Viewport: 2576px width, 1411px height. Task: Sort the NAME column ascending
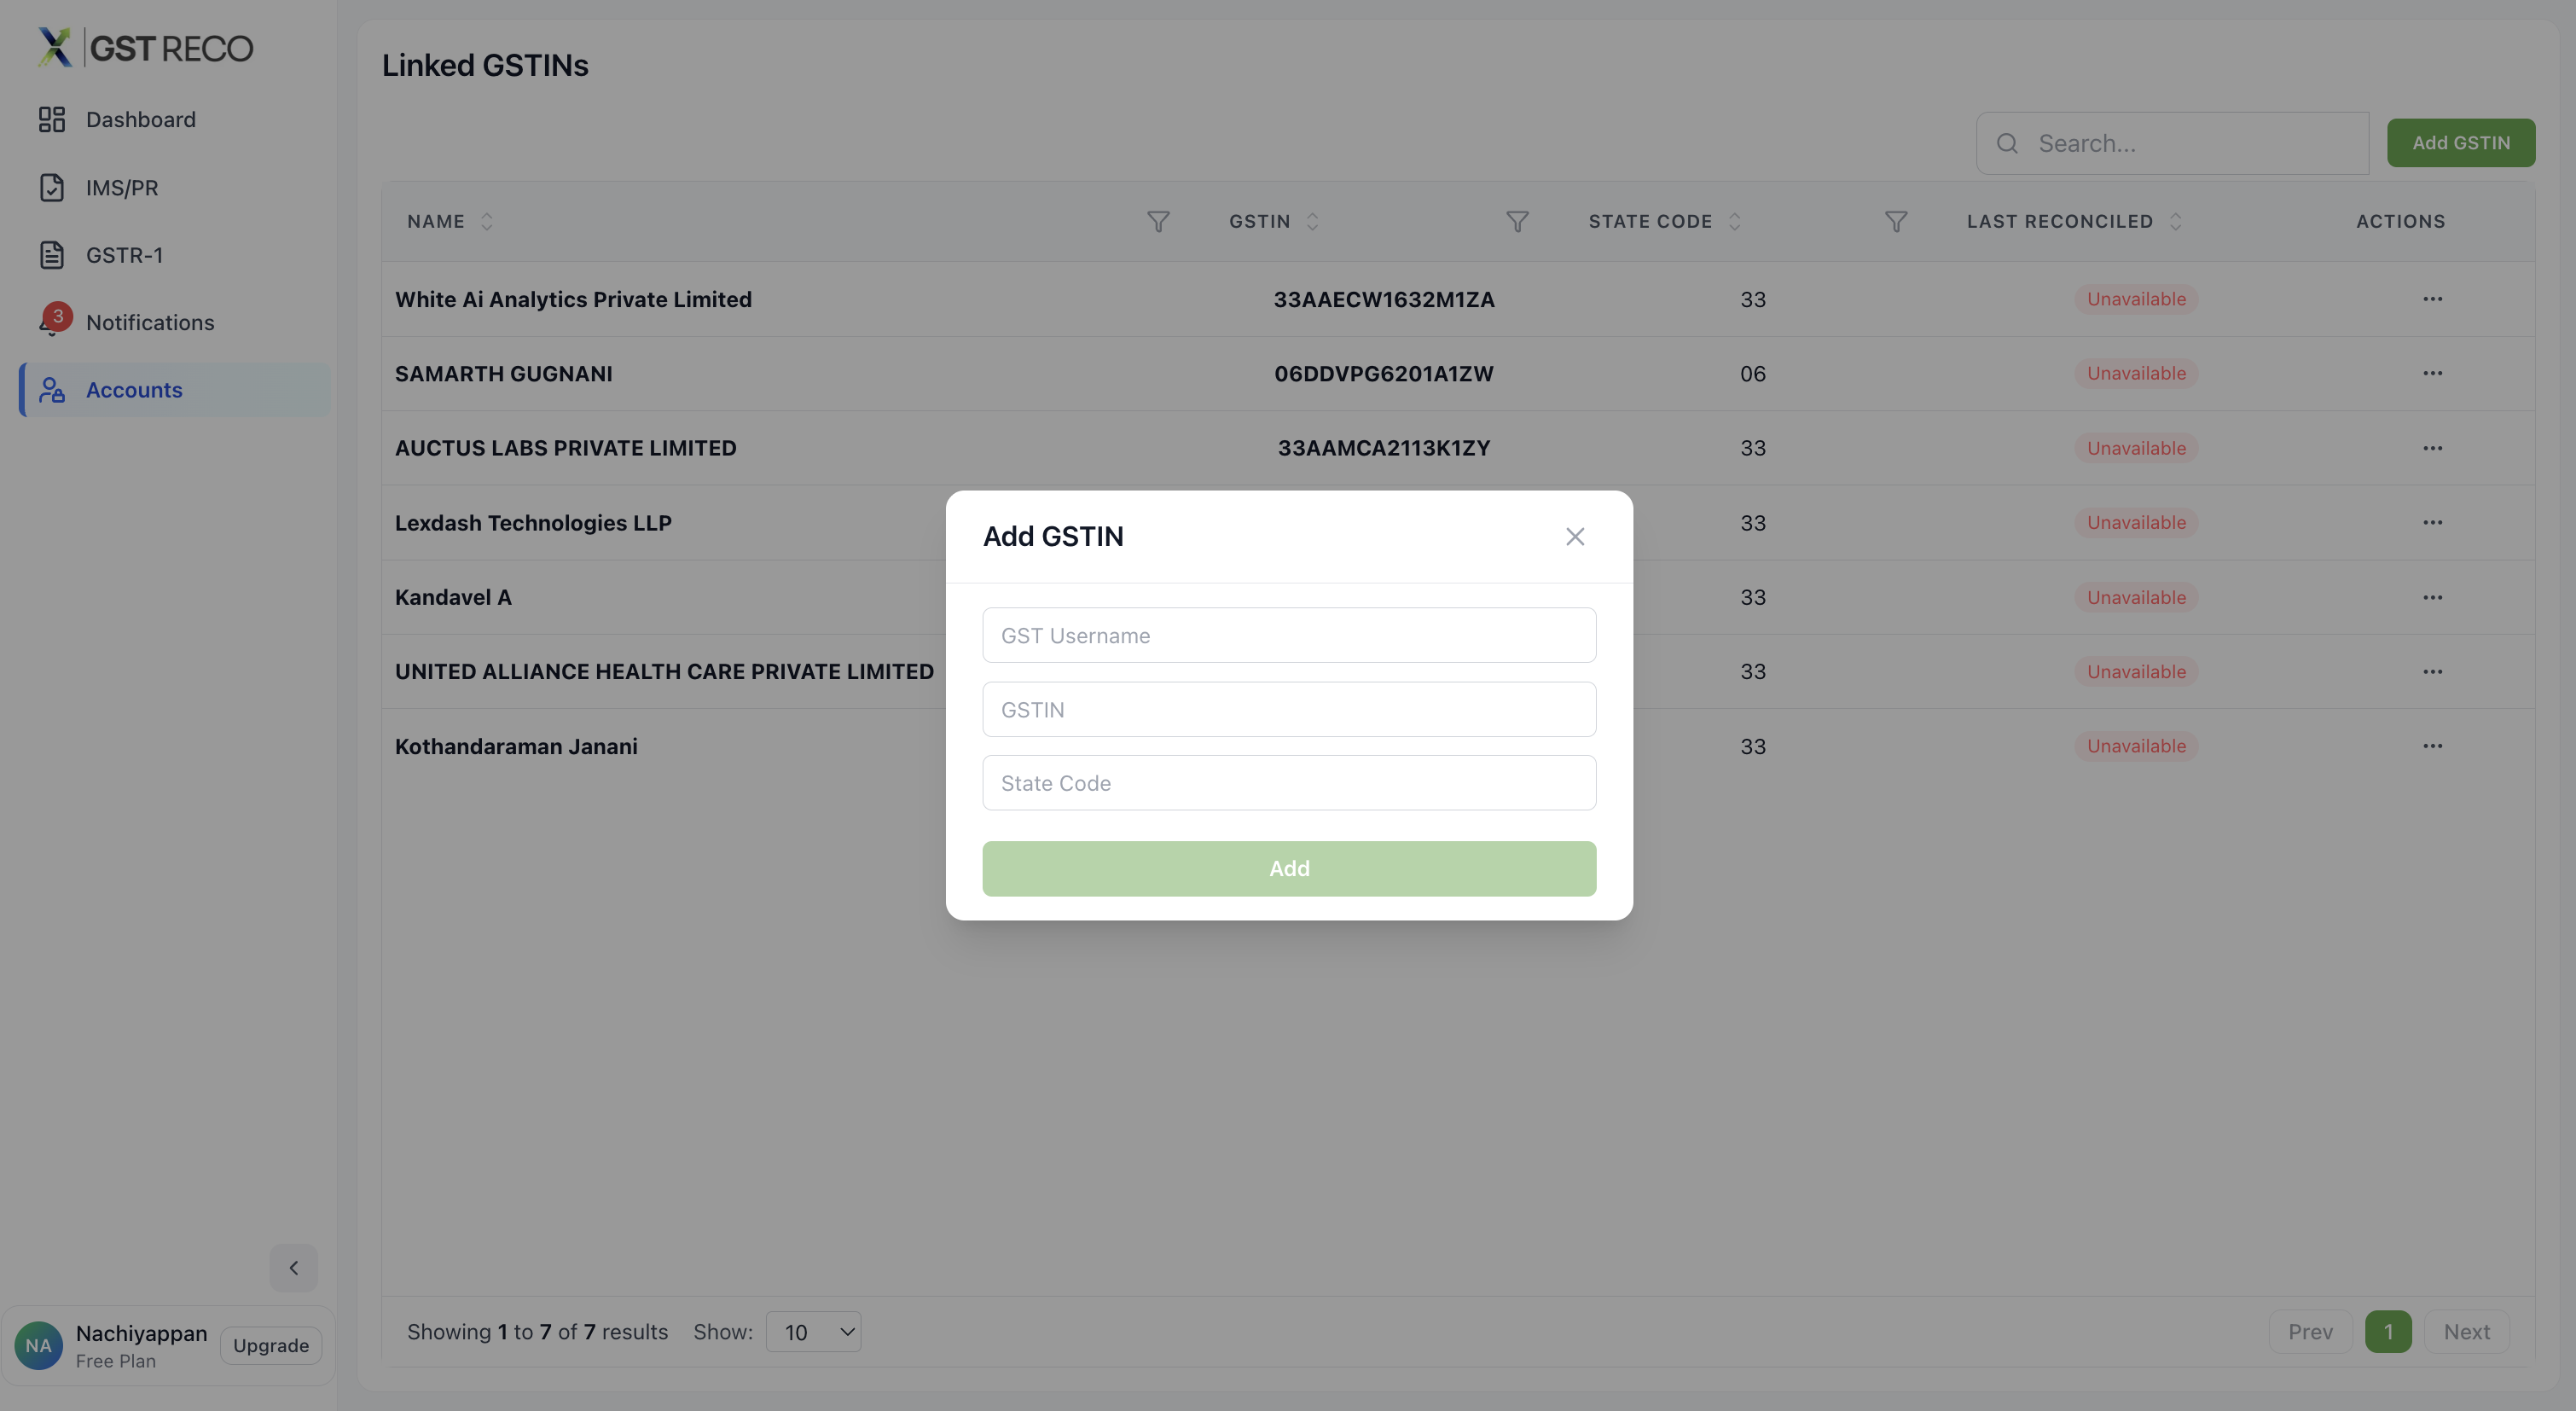click(x=487, y=221)
